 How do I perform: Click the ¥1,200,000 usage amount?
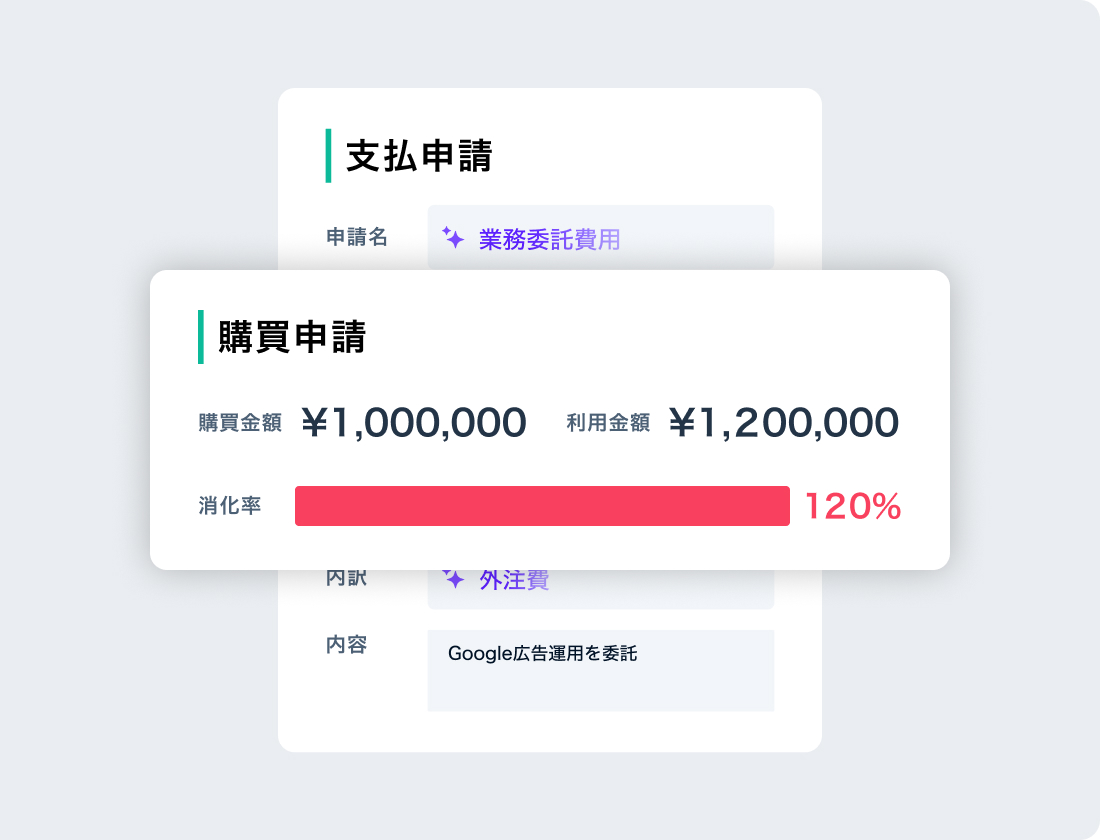pos(784,423)
